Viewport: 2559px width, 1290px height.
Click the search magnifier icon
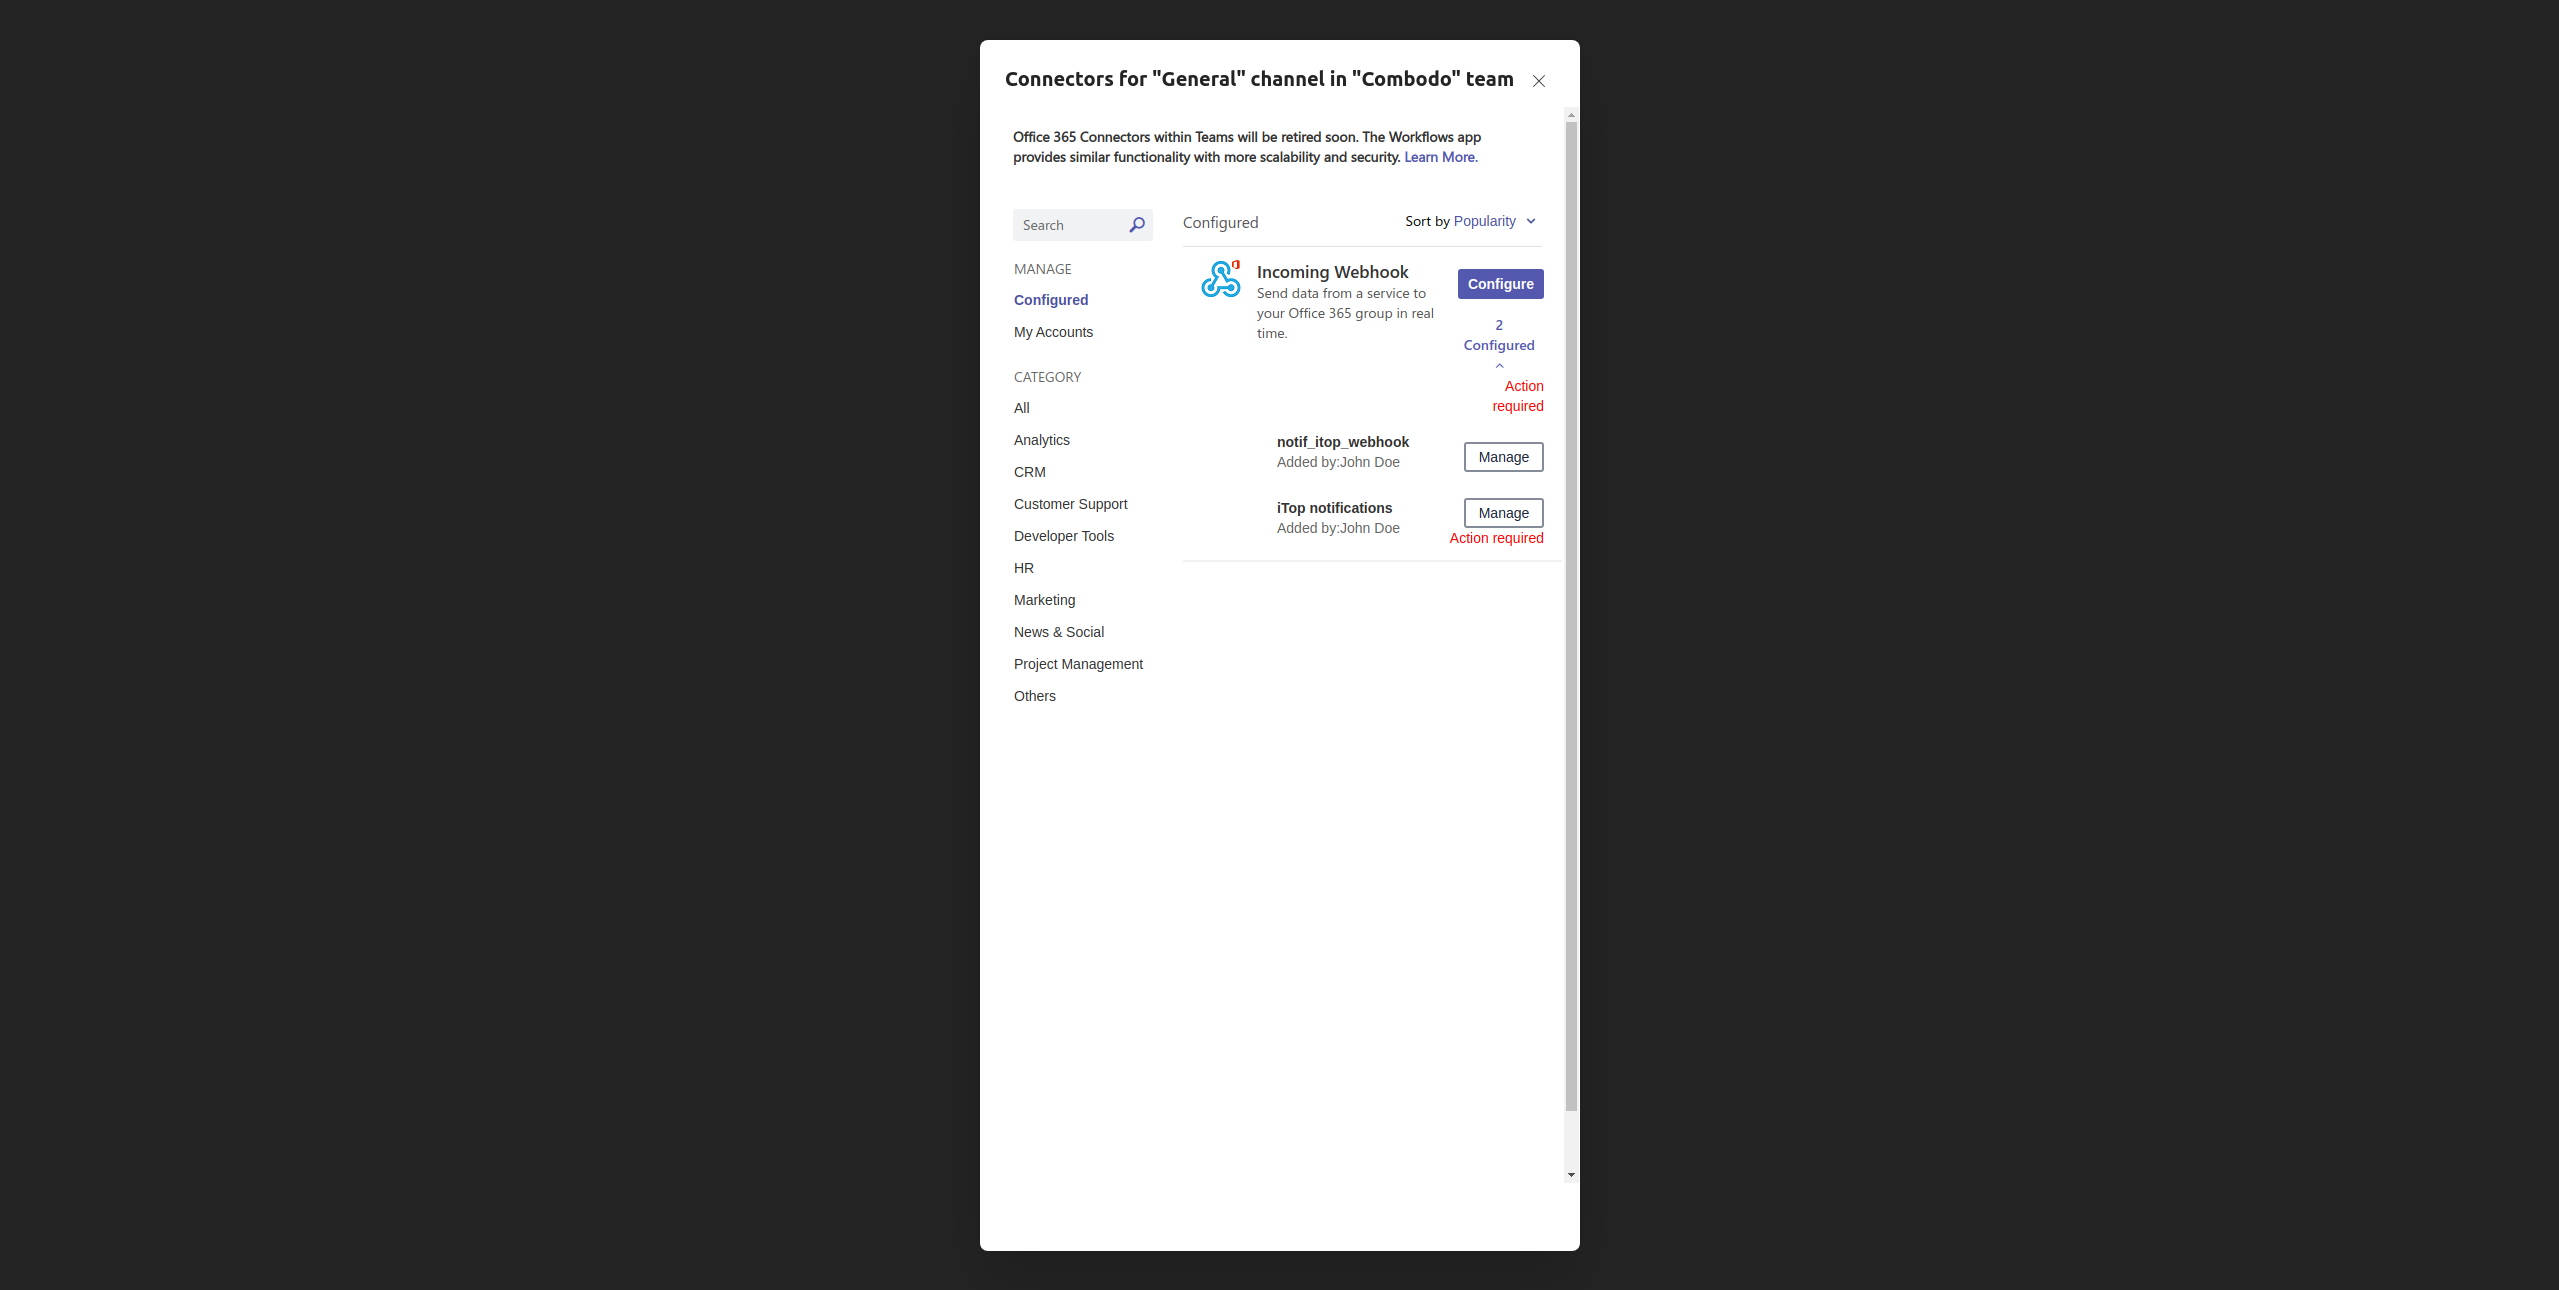[x=1136, y=225]
